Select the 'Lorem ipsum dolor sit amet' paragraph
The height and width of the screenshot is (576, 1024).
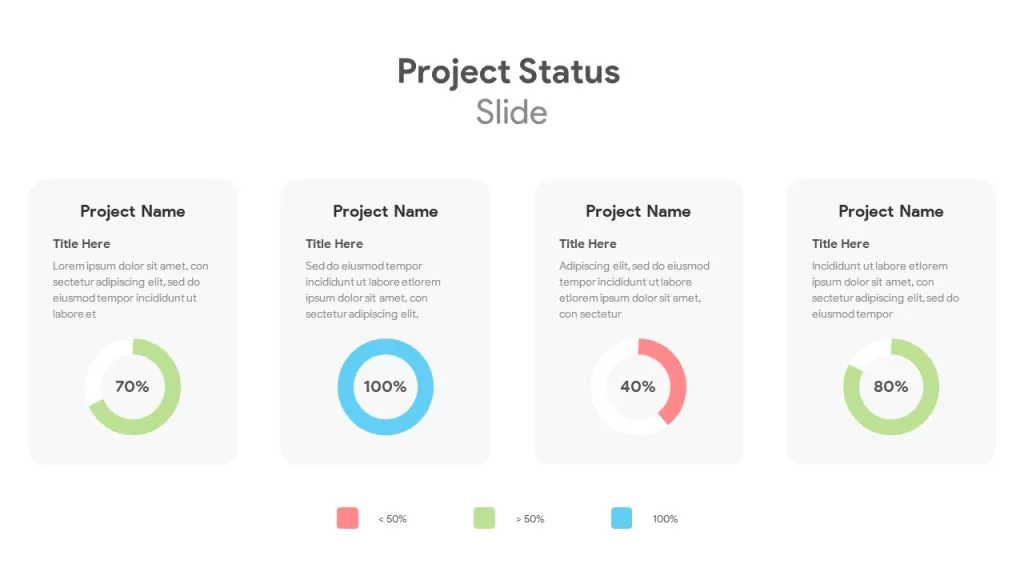point(131,290)
